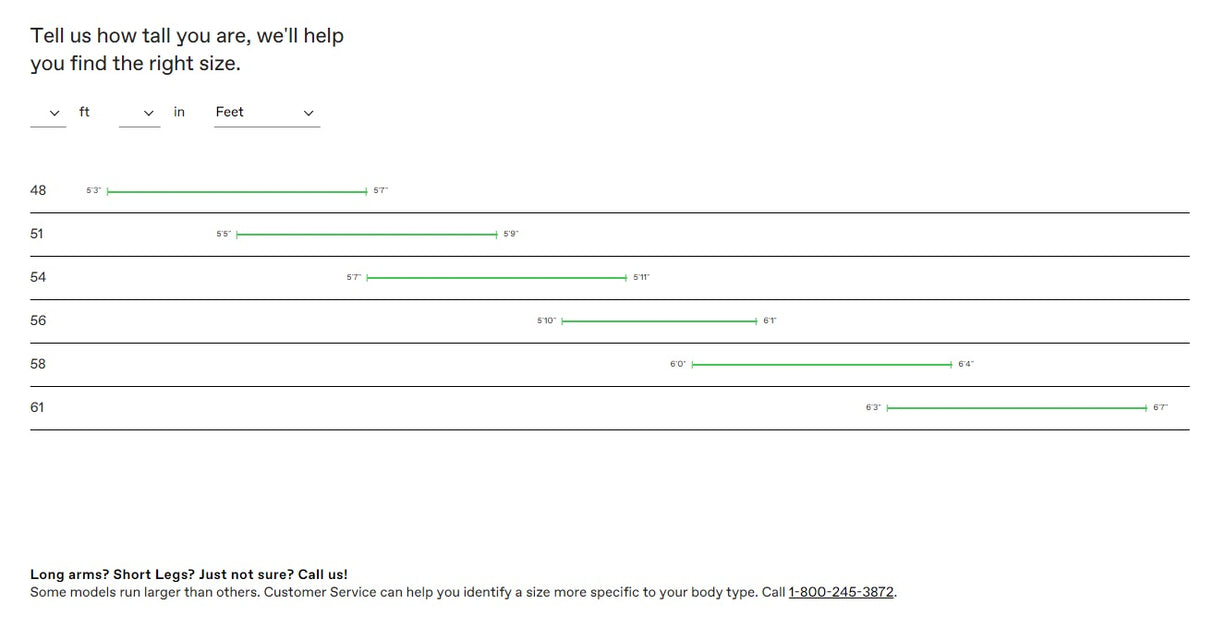
Task: Select the size 51 row label
Action: pyautogui.click(x=37, y=234)
